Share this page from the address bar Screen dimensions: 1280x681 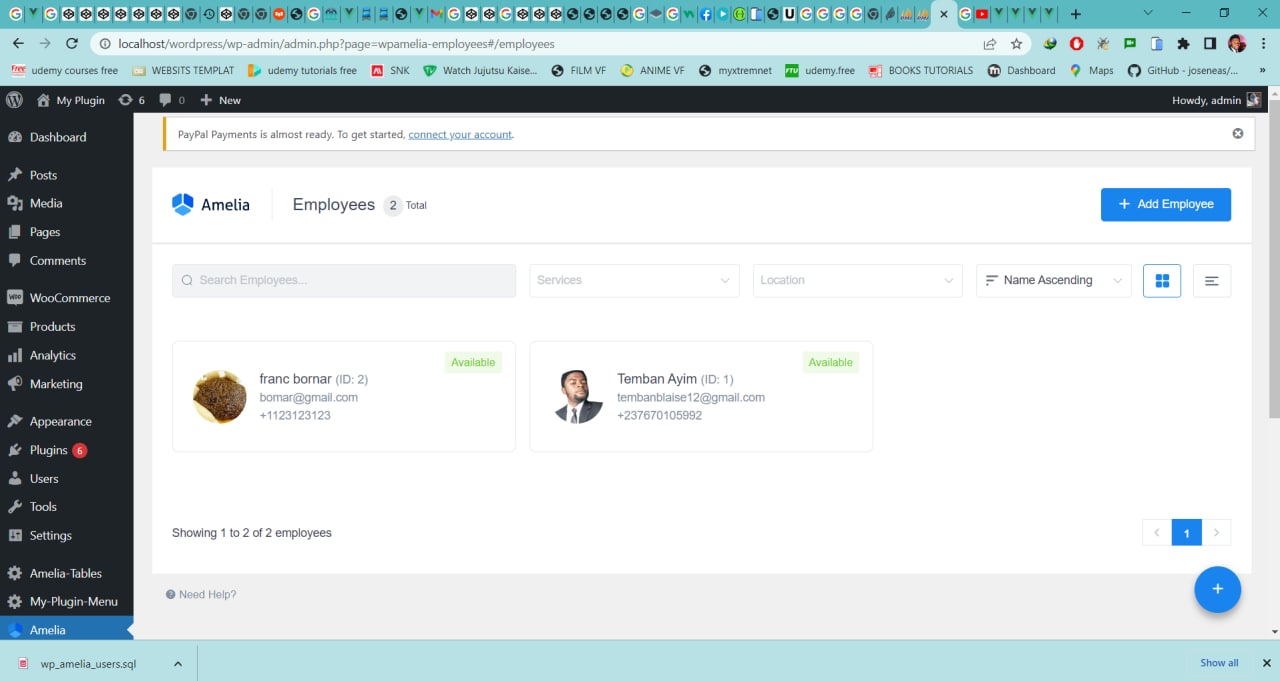point(990,44)
